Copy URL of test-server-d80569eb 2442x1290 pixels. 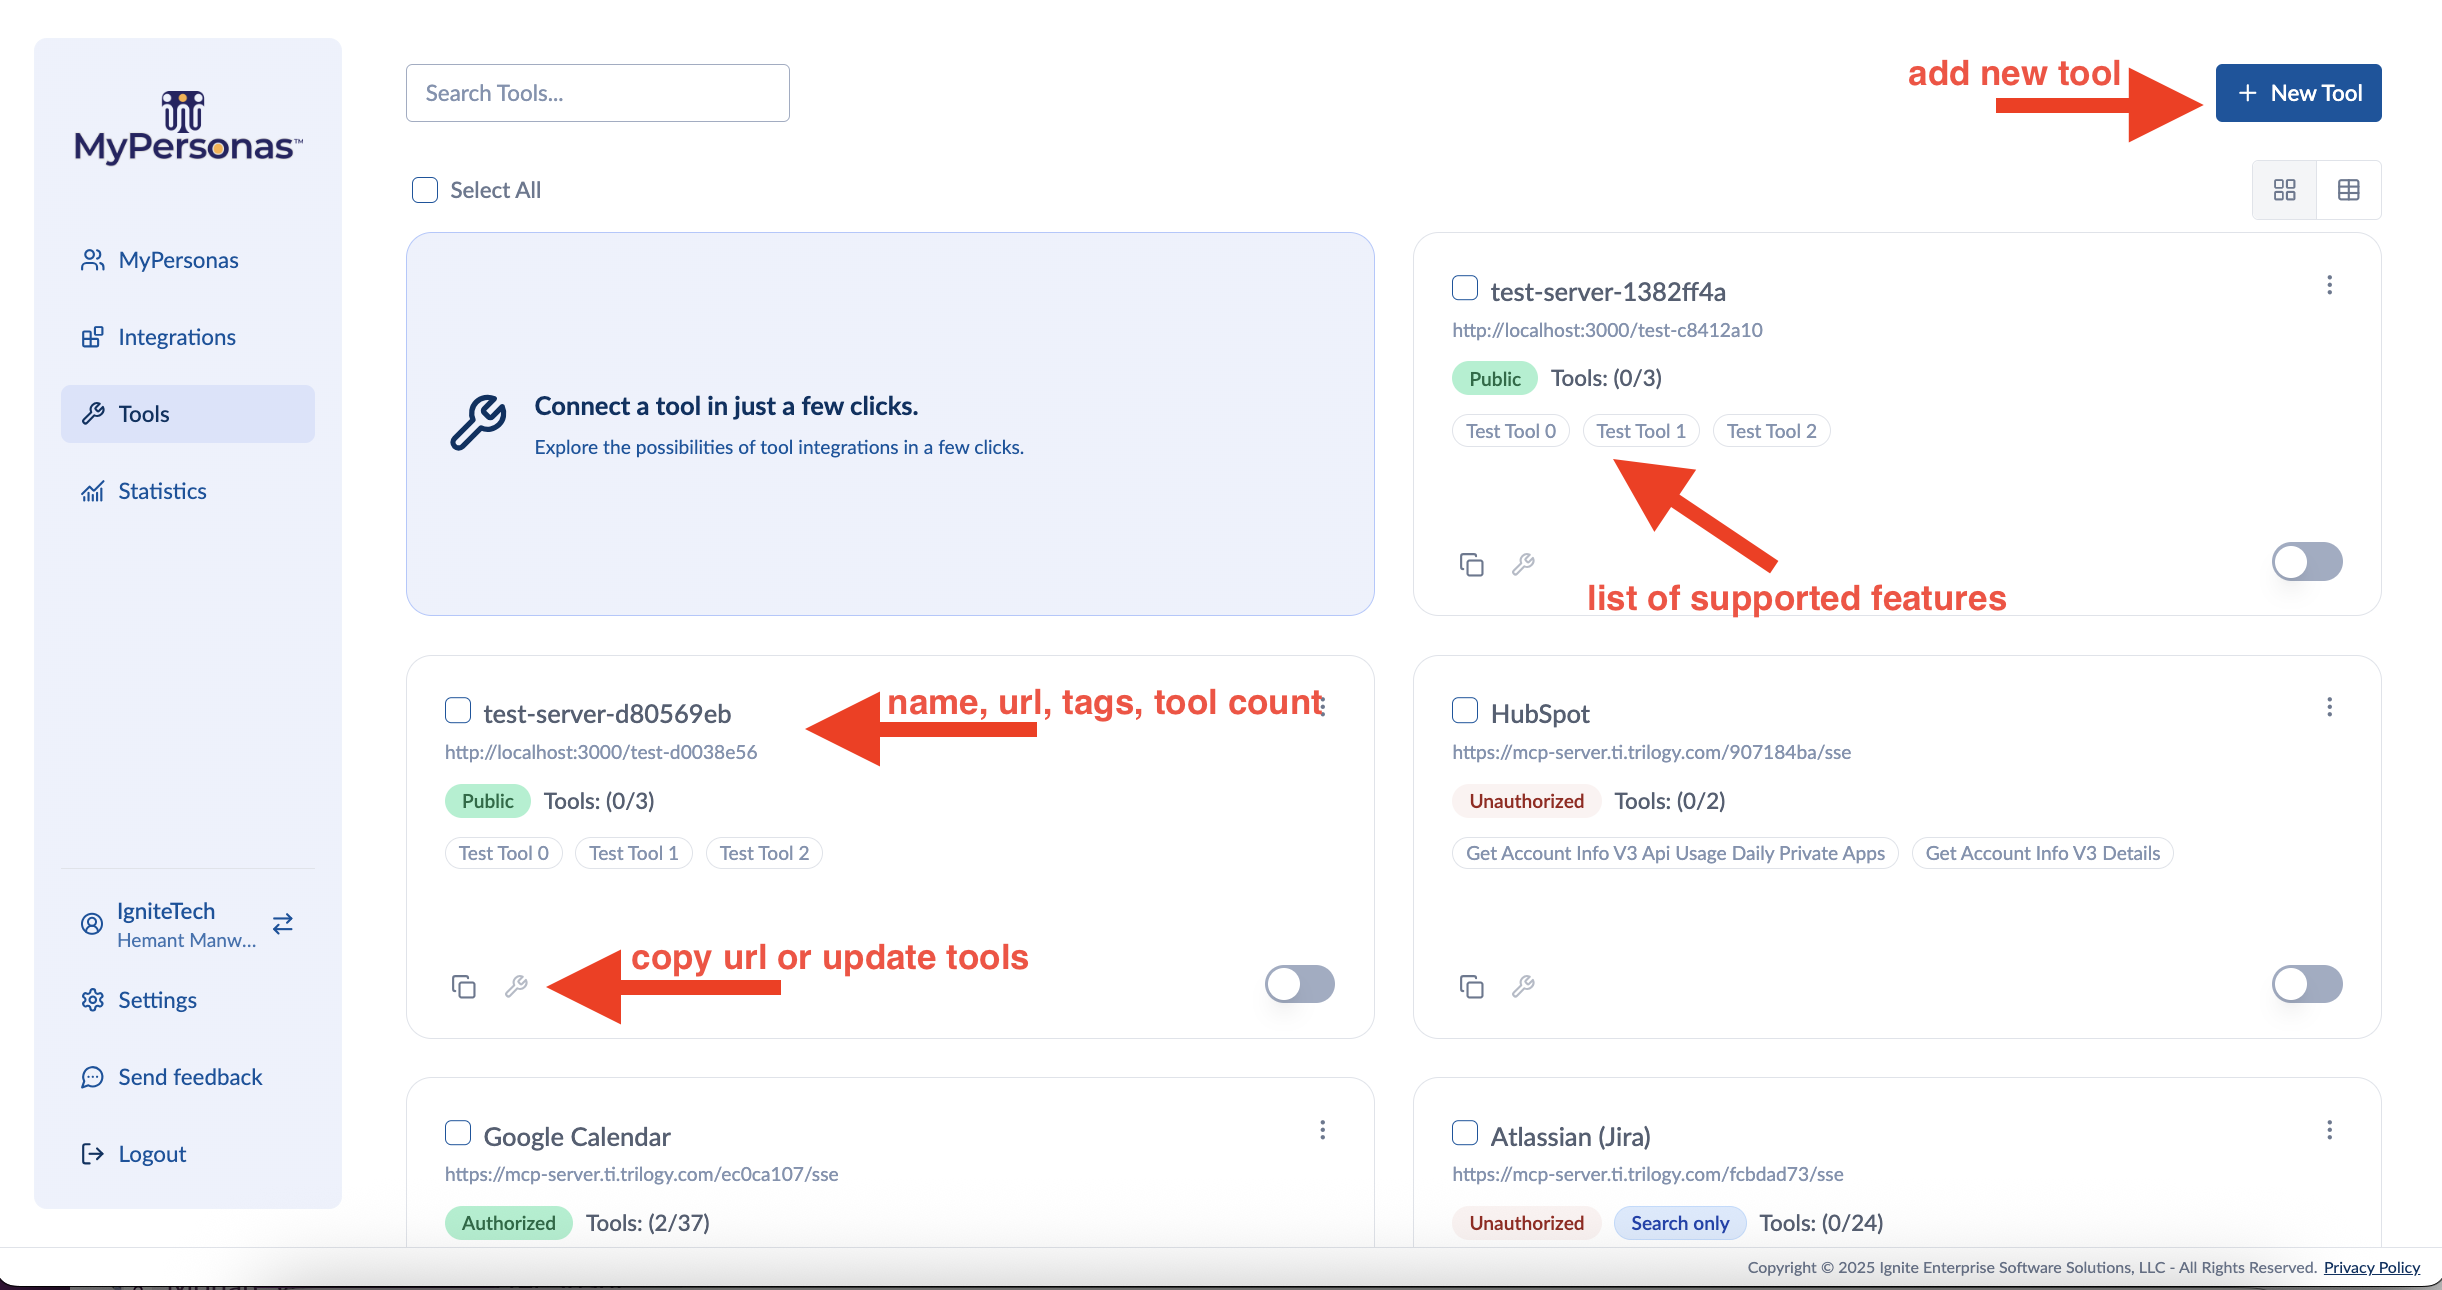pyautogui.click(x=463, y=987)
